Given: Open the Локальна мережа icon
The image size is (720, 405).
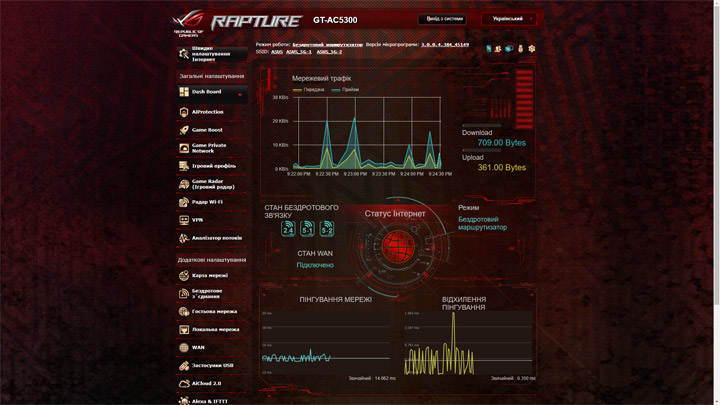Looking at the screenshot, I should click(184, 330).
